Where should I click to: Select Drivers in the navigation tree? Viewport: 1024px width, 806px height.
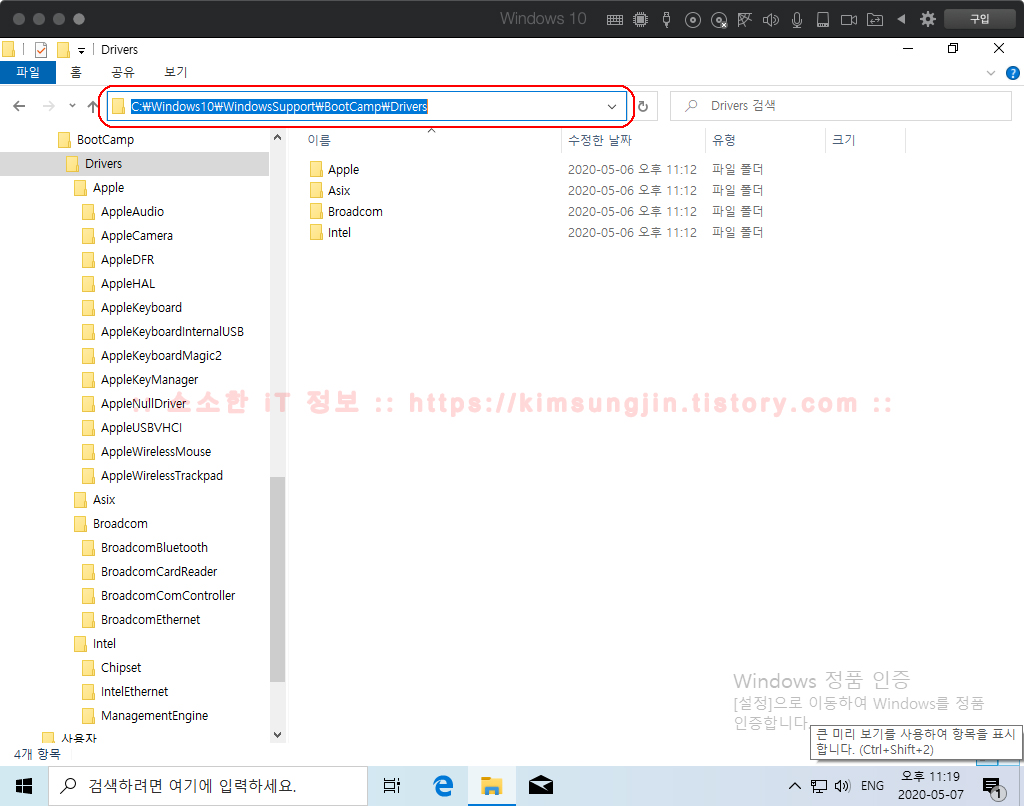(103, 164)
